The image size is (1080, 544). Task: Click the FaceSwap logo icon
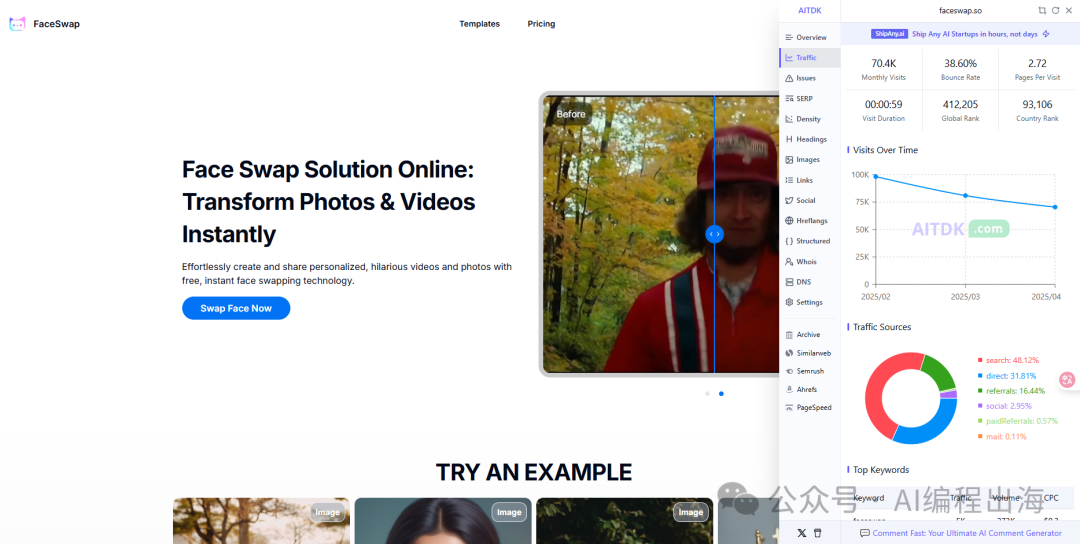(17, 24)
